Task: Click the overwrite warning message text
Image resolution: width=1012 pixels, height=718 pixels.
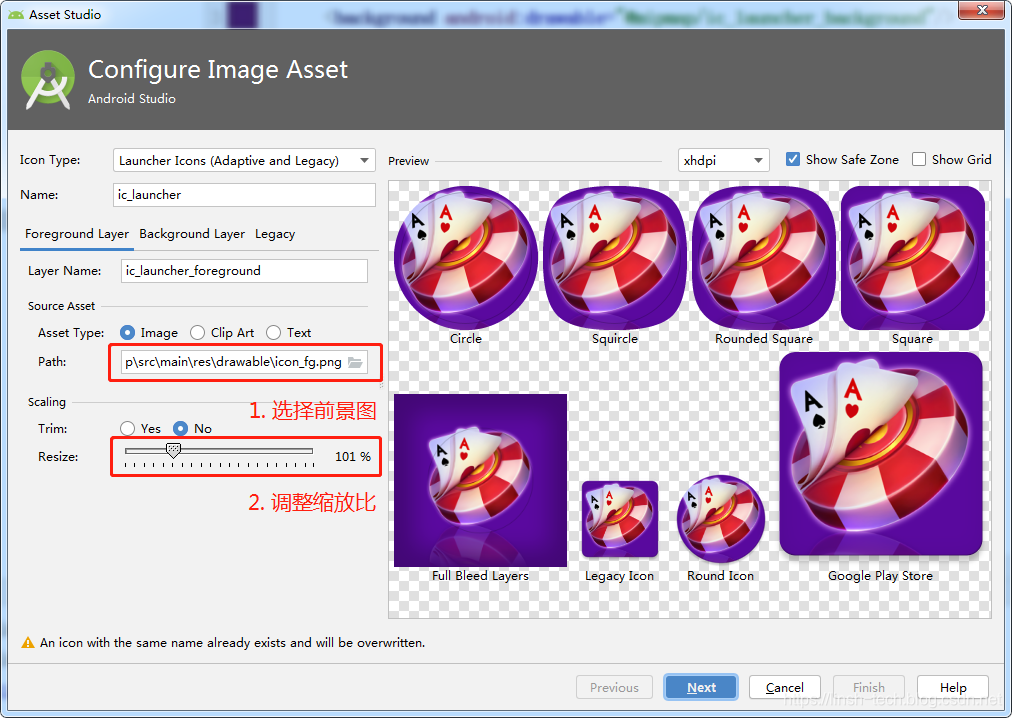Action: tap(232, 643)
